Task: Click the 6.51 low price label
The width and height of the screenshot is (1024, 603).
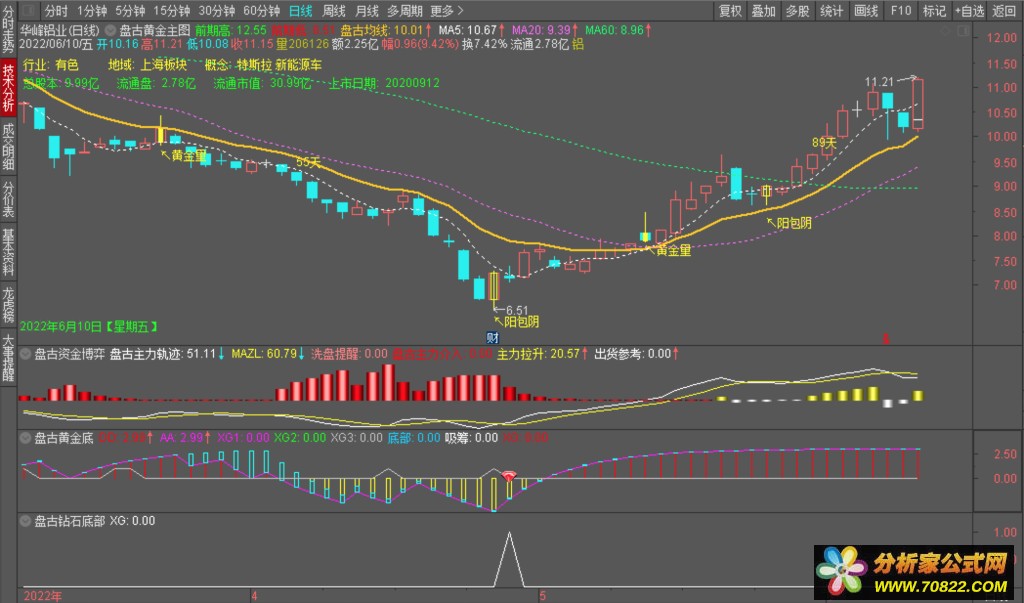Action: pyautogui.click(x=517, y=310)
